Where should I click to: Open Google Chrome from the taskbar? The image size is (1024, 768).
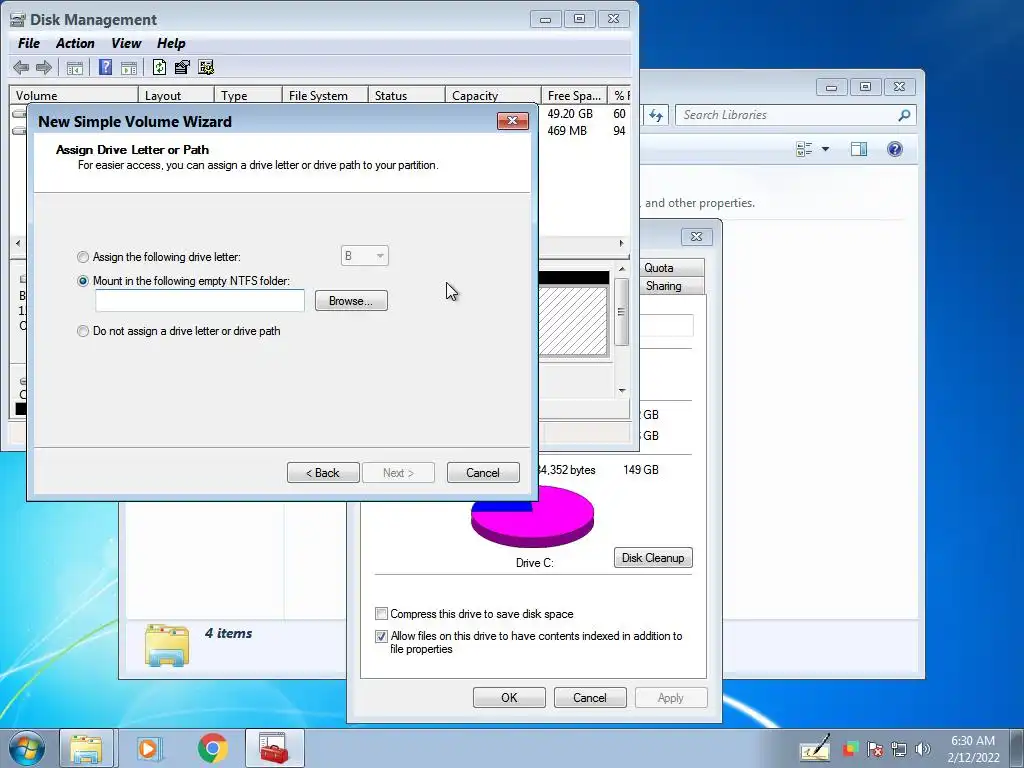(x=213, y=748)
